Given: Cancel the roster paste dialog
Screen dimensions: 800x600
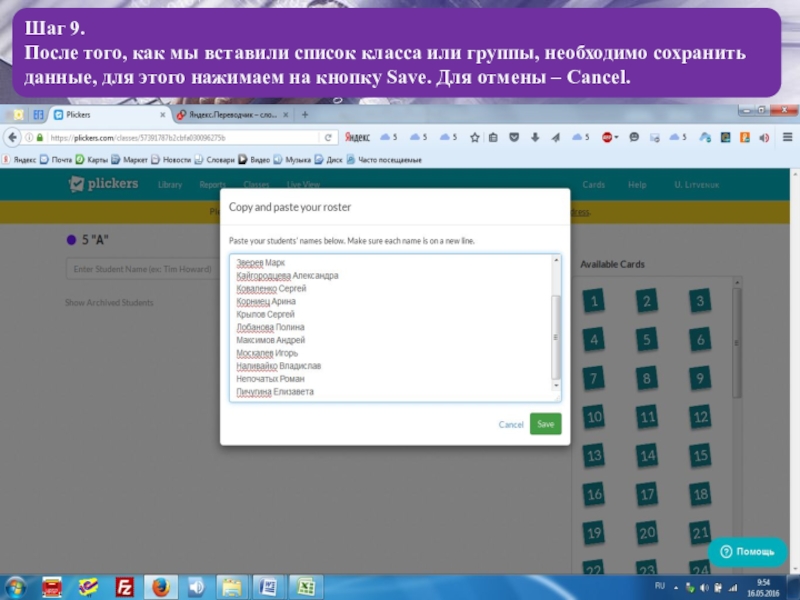Looking at the screenshot, I should tap(511, 424).
